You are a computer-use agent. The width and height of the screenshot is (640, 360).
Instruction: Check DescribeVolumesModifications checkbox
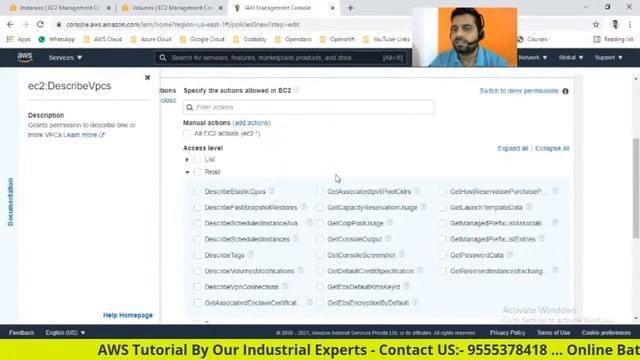coord(198,271)
